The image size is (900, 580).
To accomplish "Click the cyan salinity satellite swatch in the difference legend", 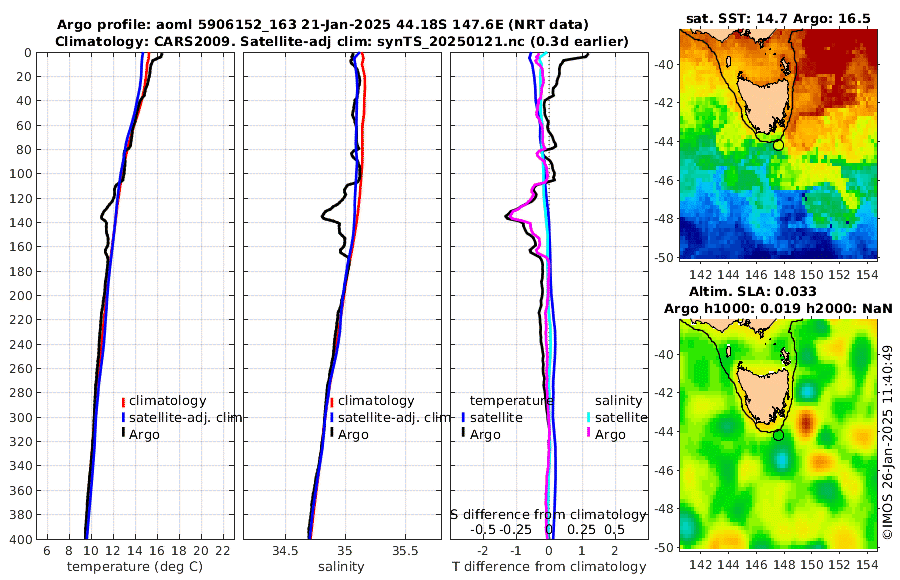I will (589, 418).
